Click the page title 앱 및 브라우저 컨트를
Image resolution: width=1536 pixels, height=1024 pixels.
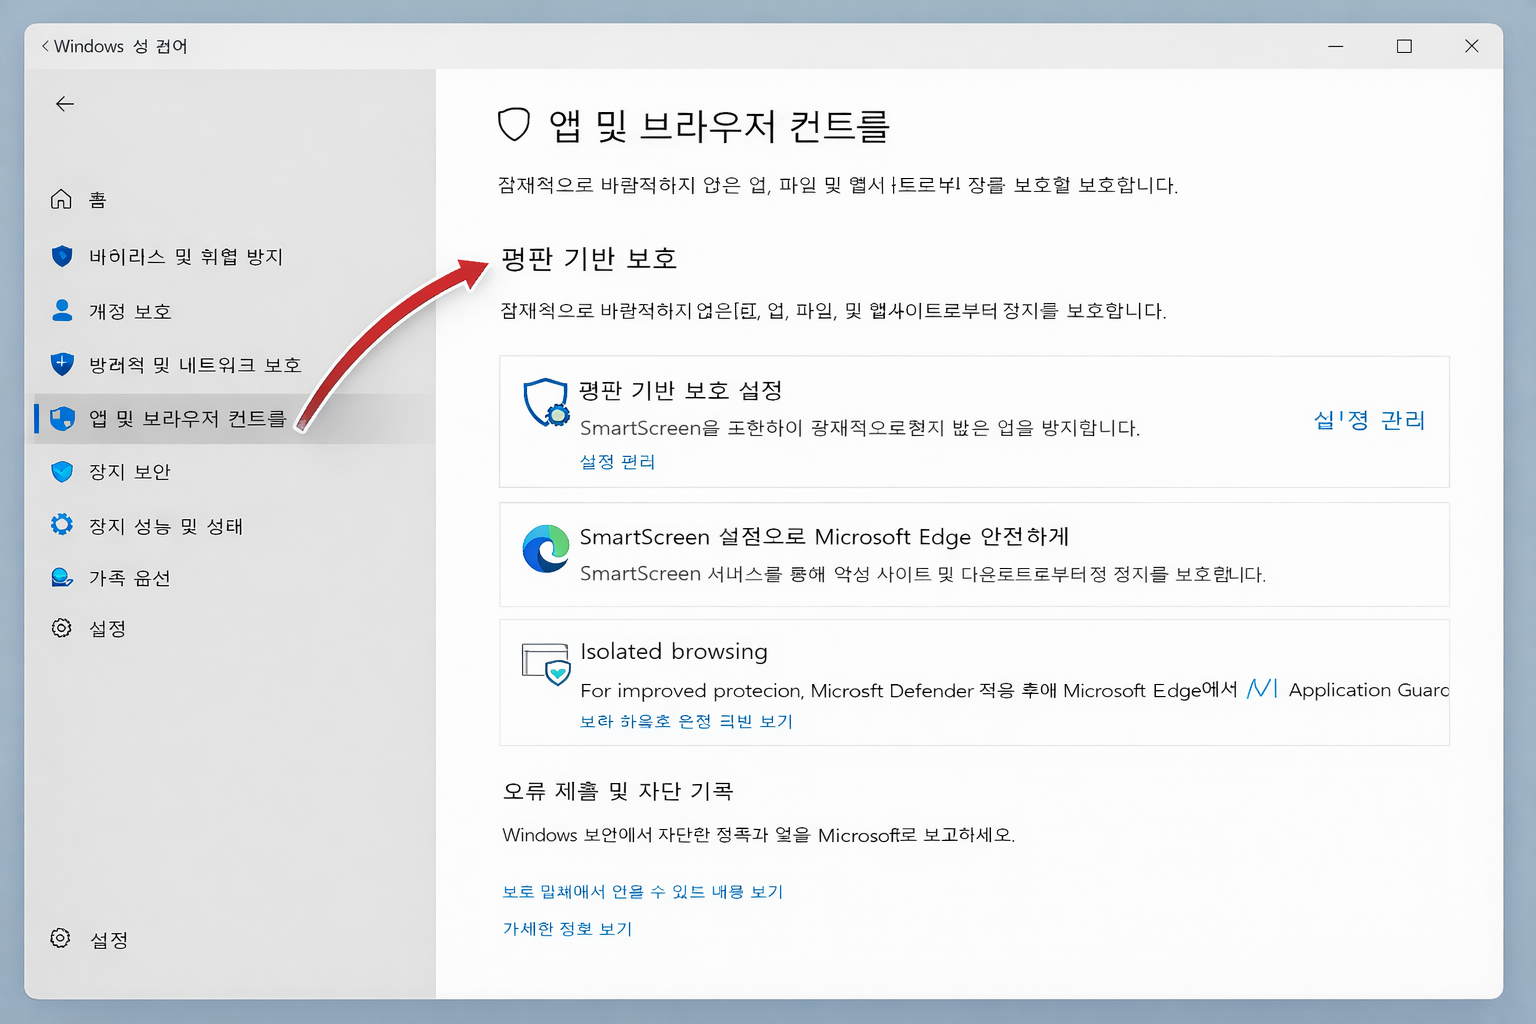[x=719, y=126]
